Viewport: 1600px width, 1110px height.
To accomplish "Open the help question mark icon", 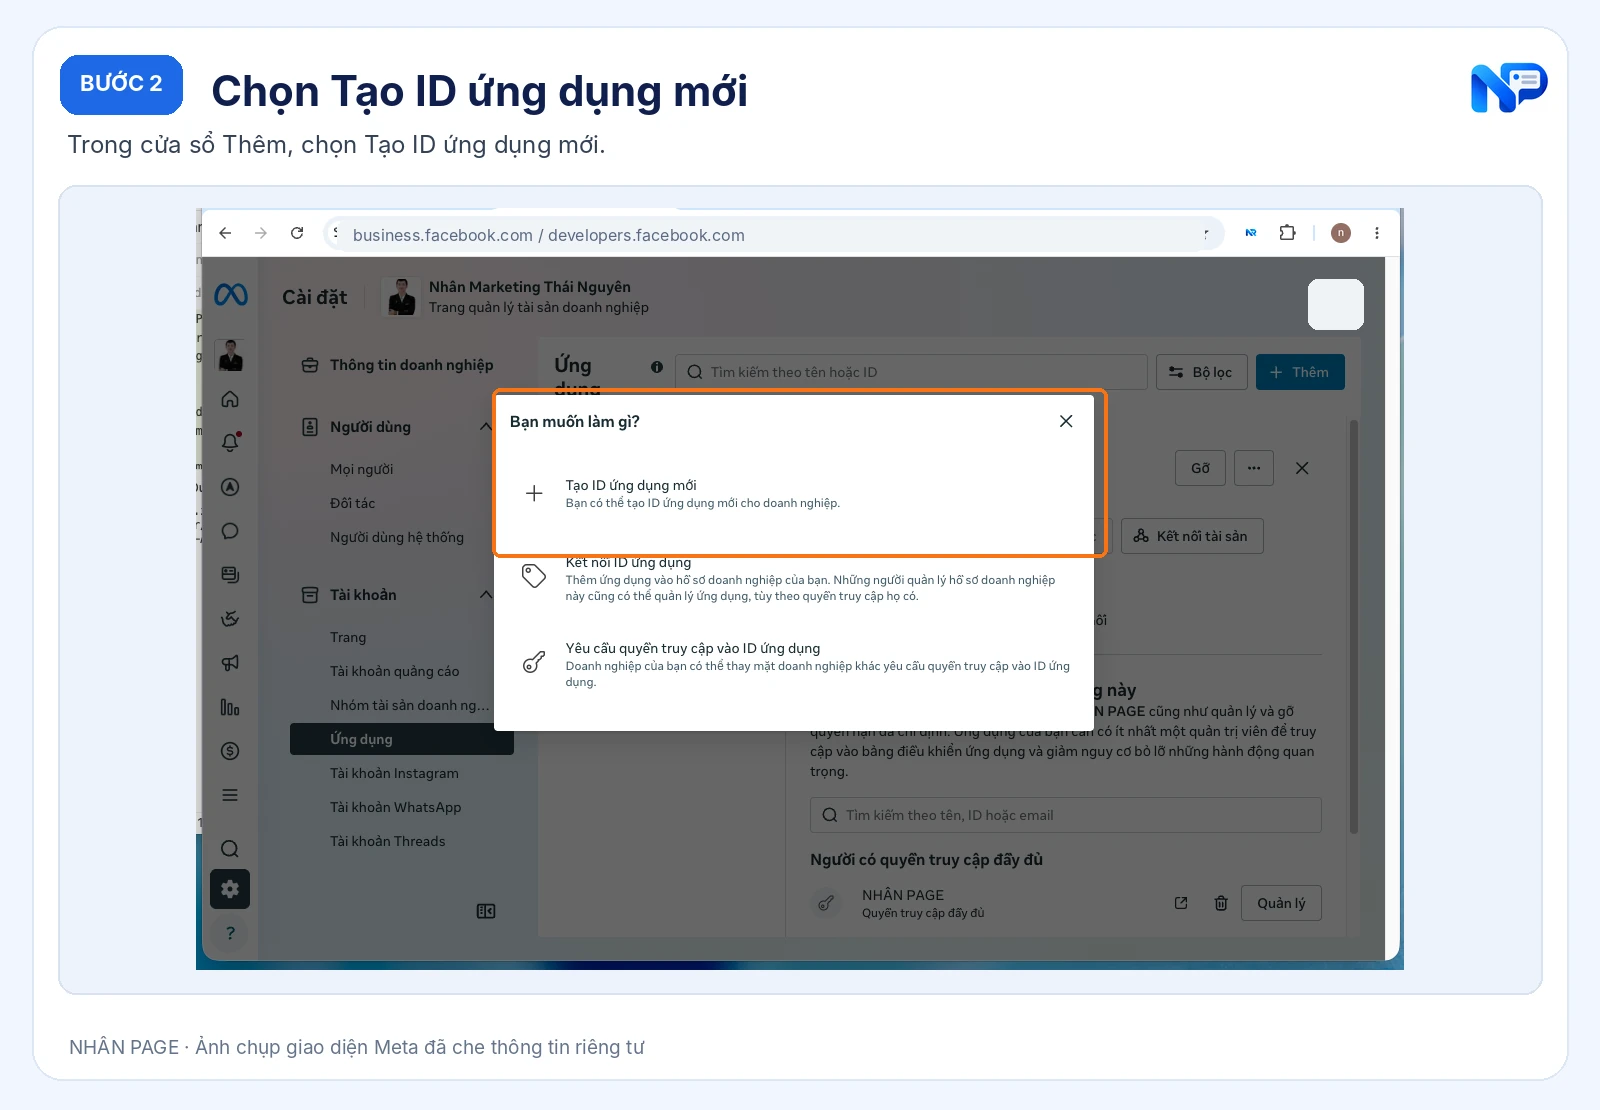I will coord(230,933).
